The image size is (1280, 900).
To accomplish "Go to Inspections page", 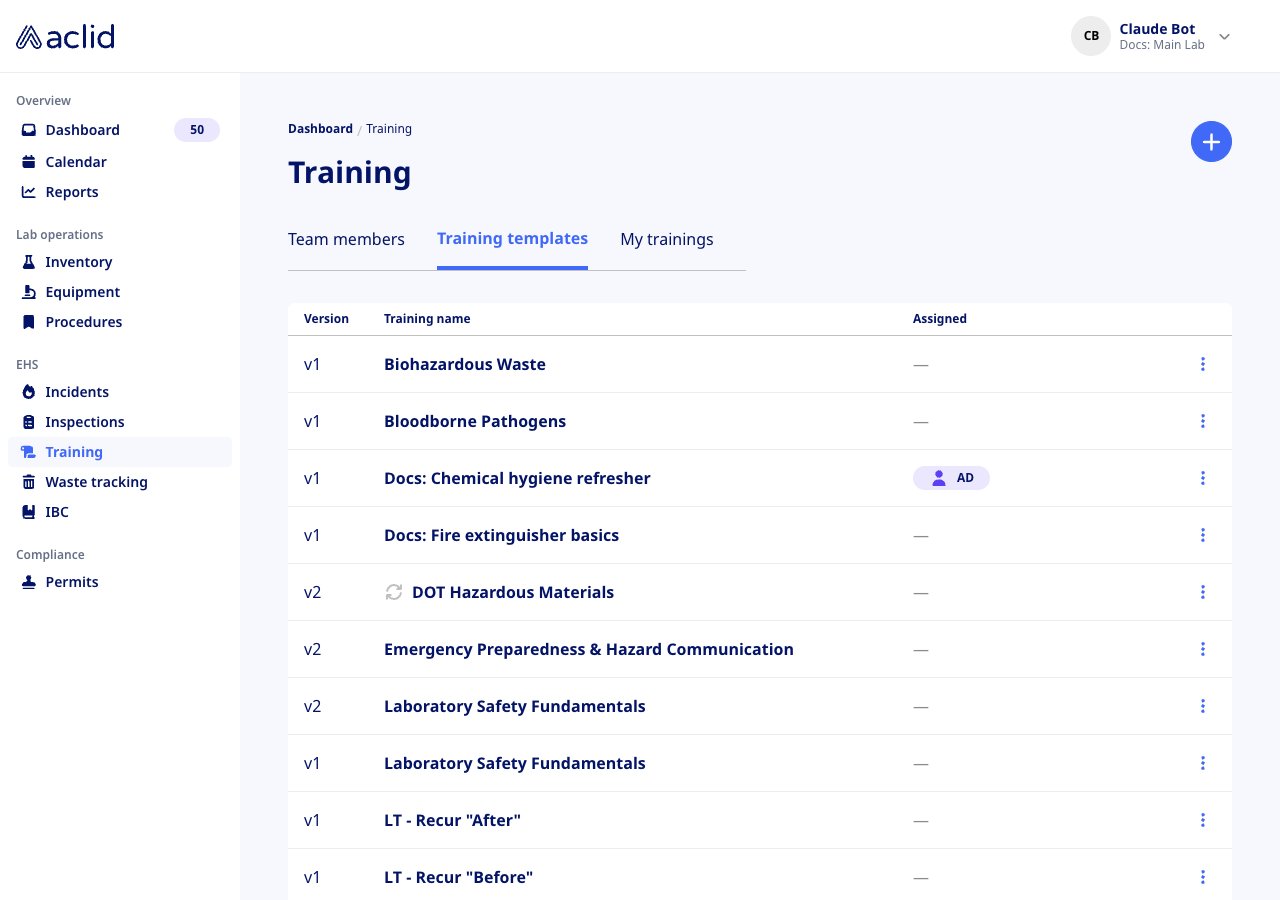I will pyautogui.click(x=120, y=422).
